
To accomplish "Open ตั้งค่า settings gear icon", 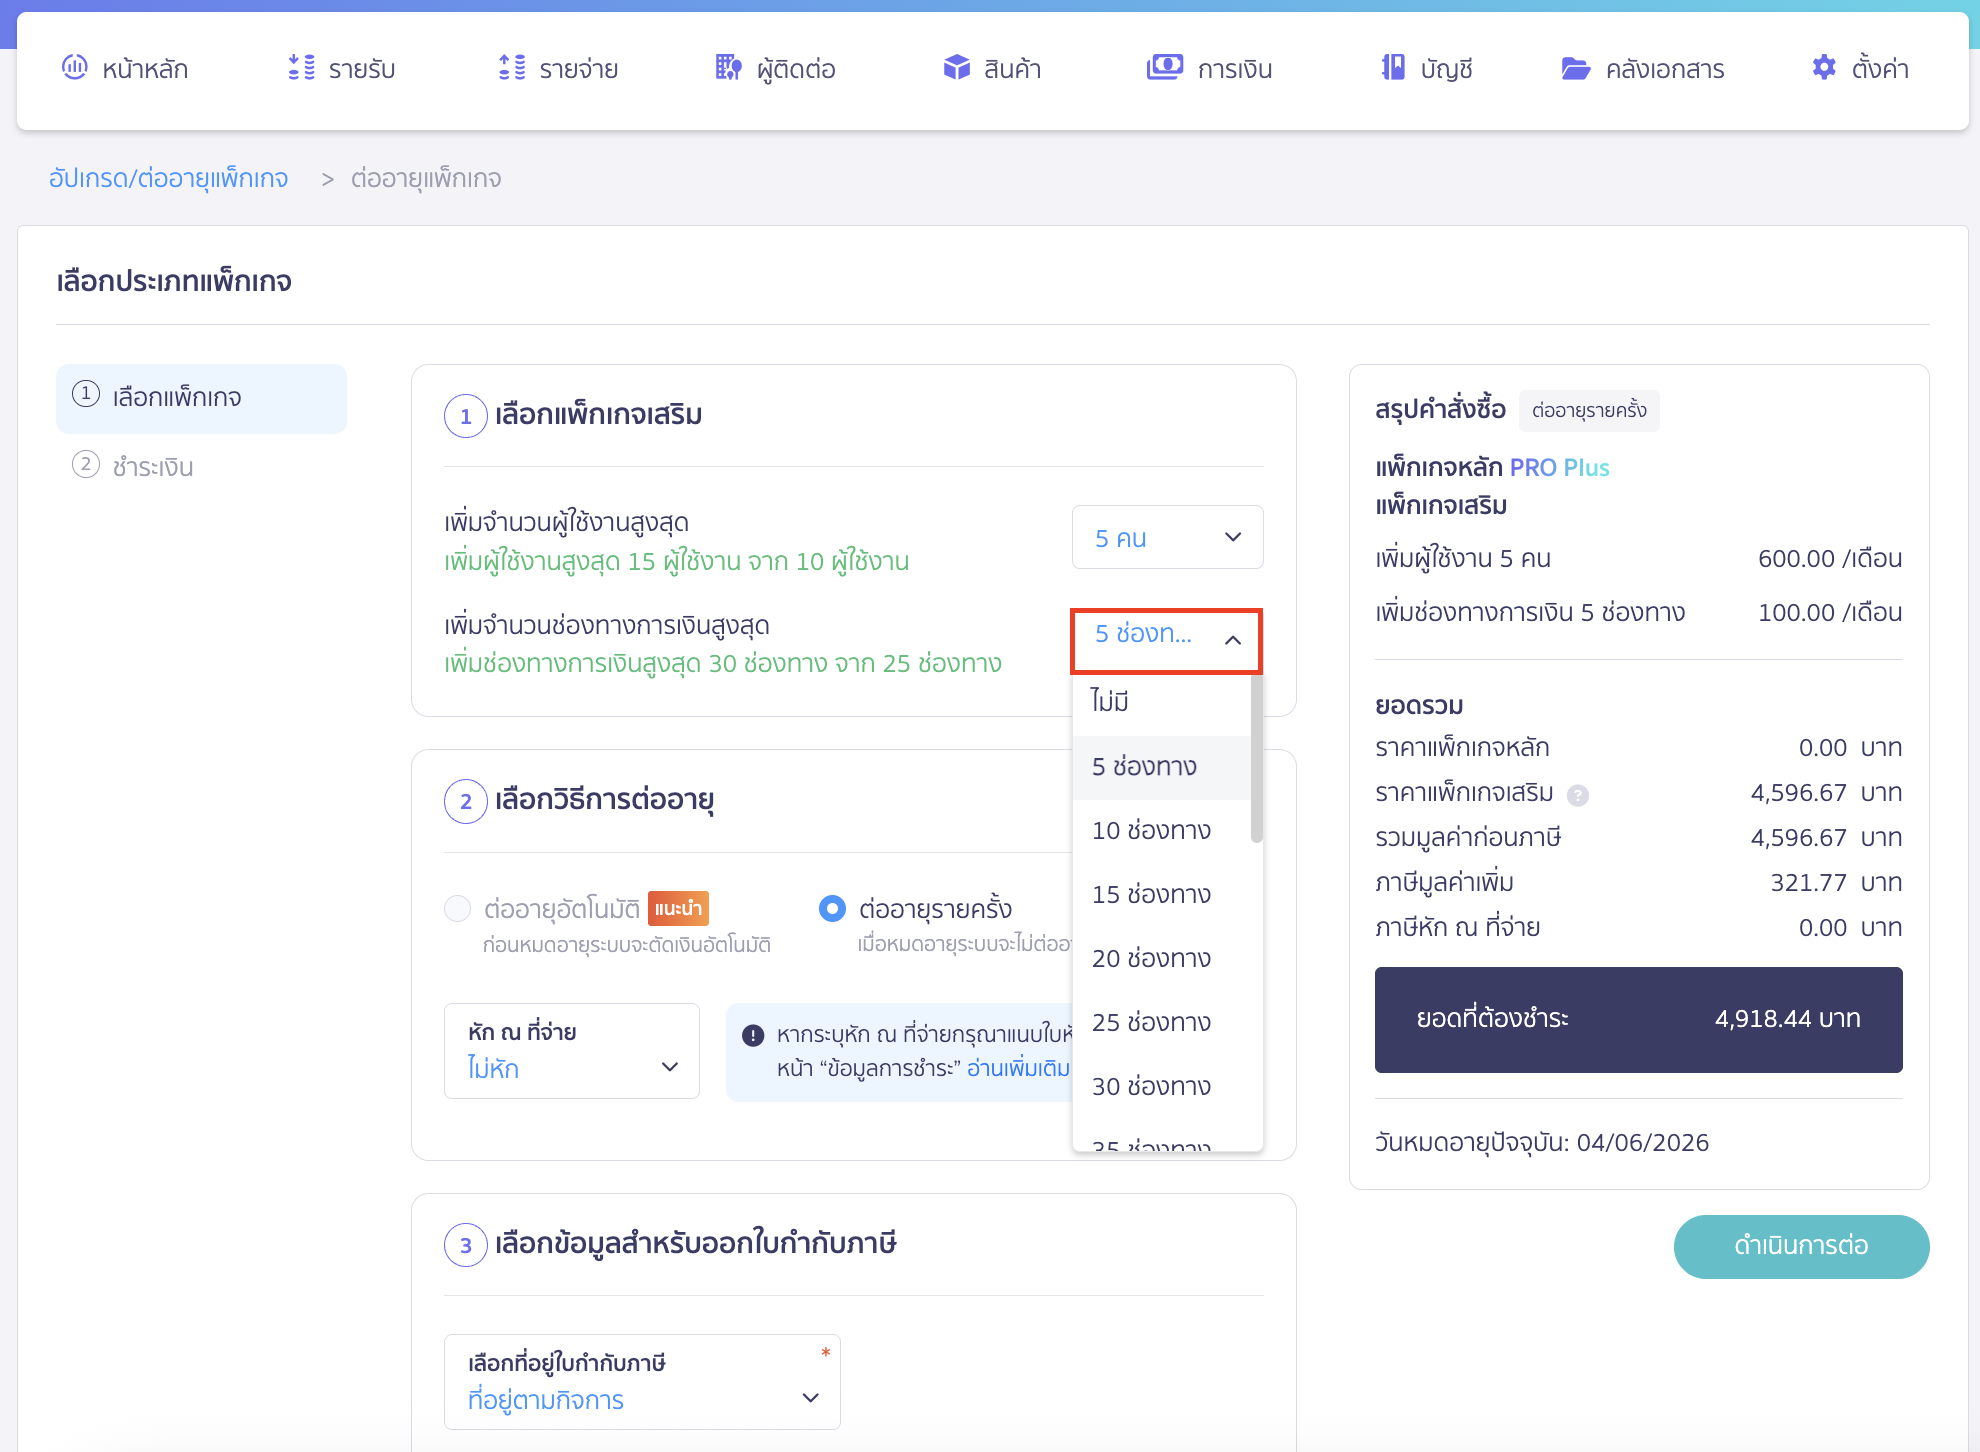I will [1824, 68].
